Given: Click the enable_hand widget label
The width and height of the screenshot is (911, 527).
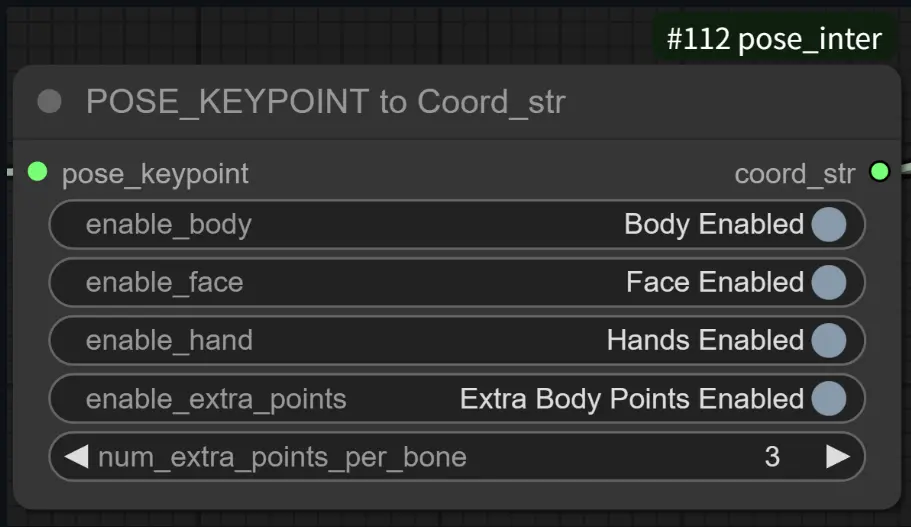Looking at the screenshot, I should (x=169, y=341).
